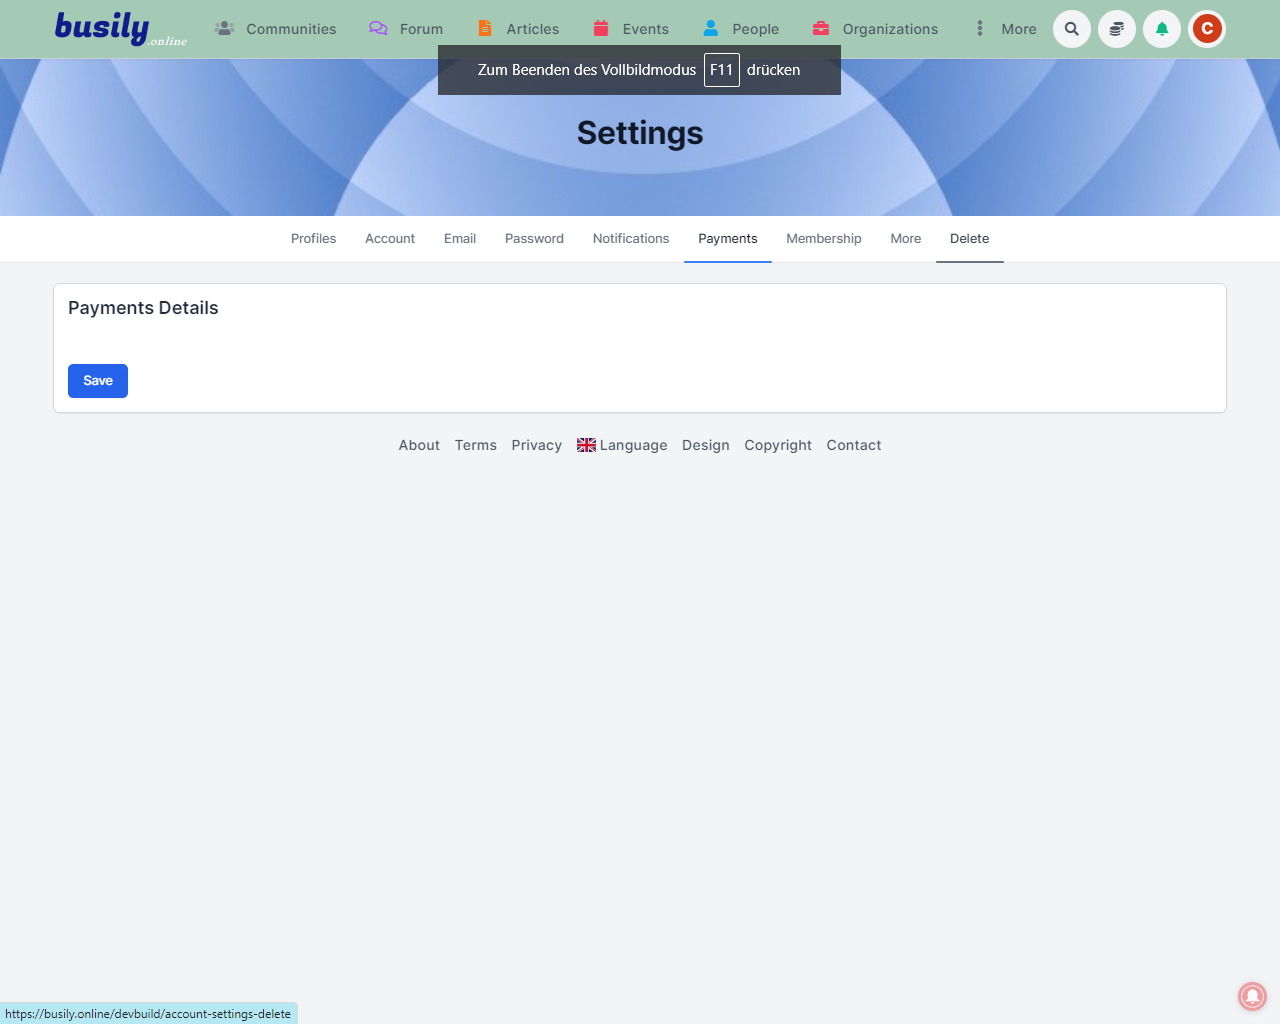Click the red notification bell bubble
1280x1024 pixels.
1252,996
